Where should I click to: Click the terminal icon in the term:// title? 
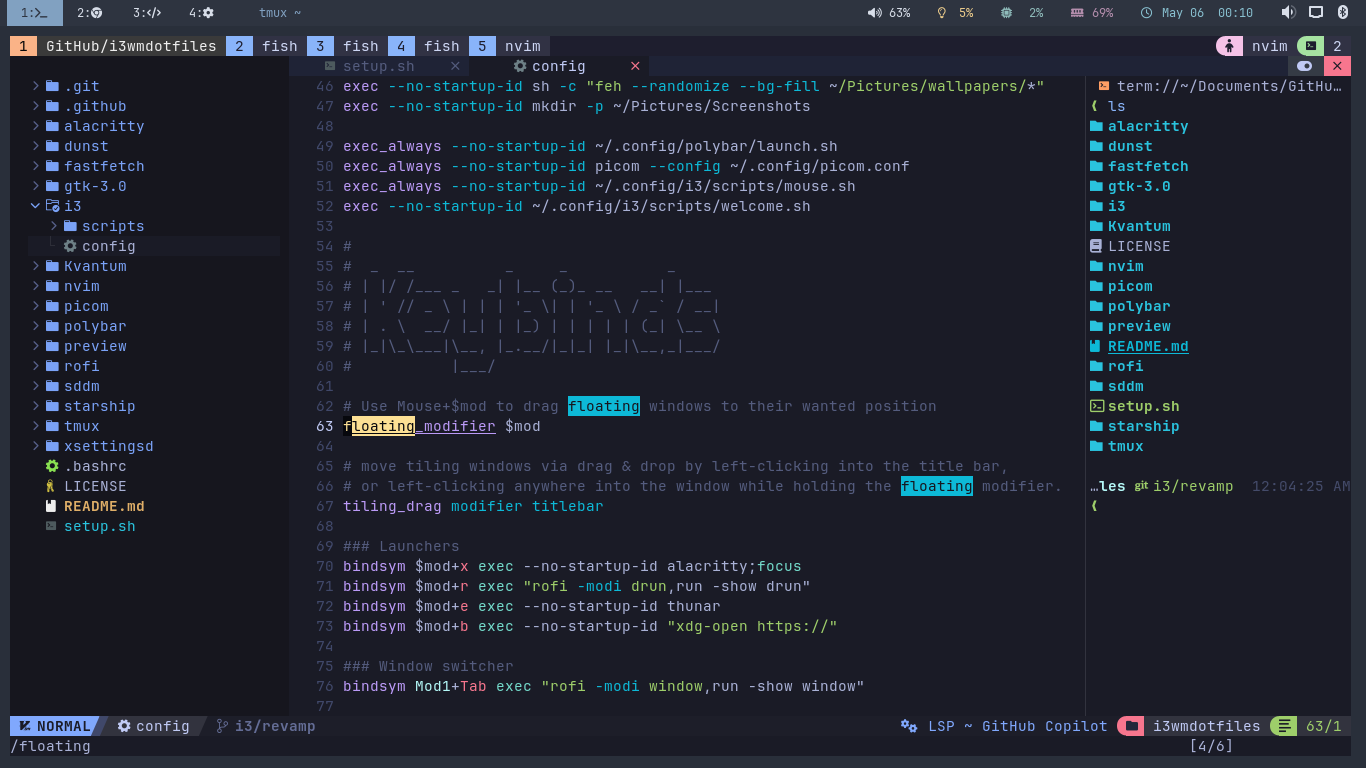[1103, 86]
